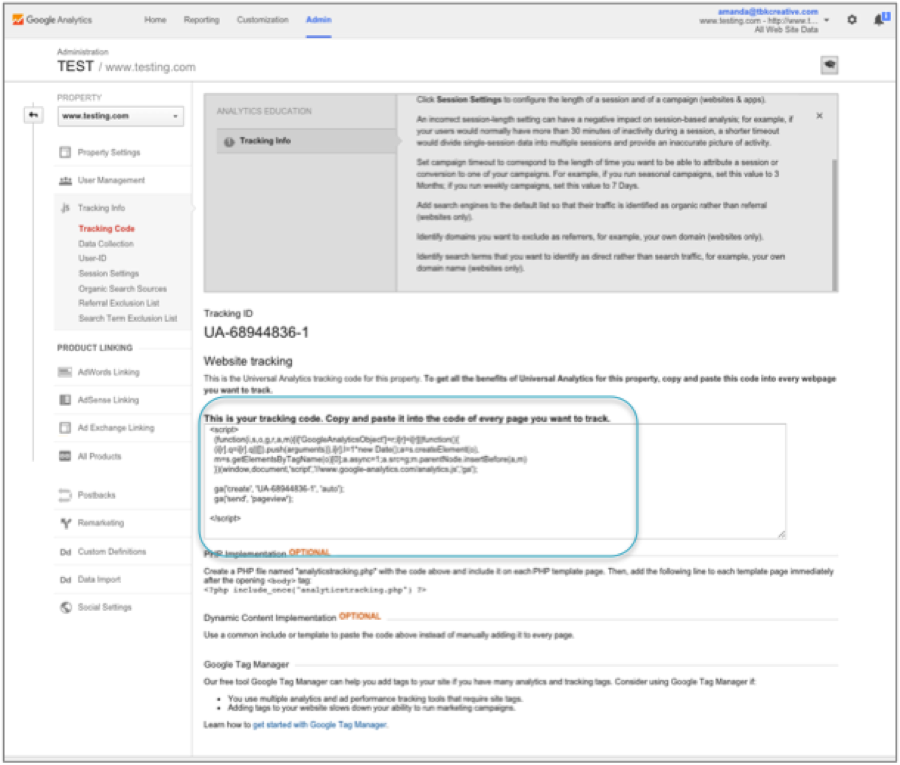Open the Reporting tab
Image resolution: width=900 pixels, height=765 pixels.
pyautogui.click(x=201, y=20)
